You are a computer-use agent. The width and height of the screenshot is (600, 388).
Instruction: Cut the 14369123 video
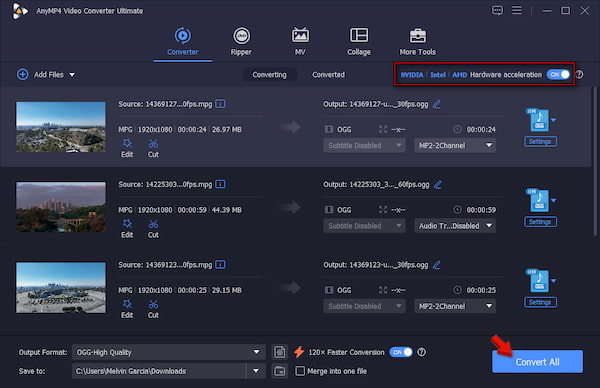[153, 309]
